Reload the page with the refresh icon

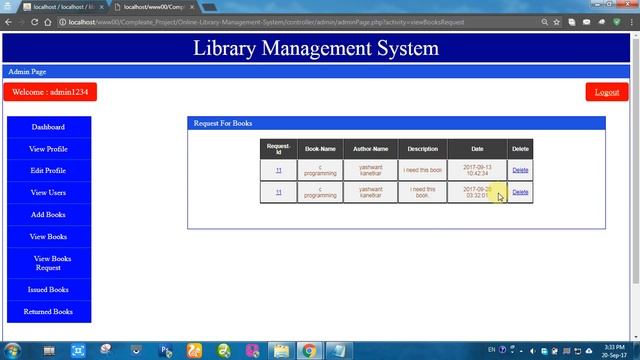point(35,22)
